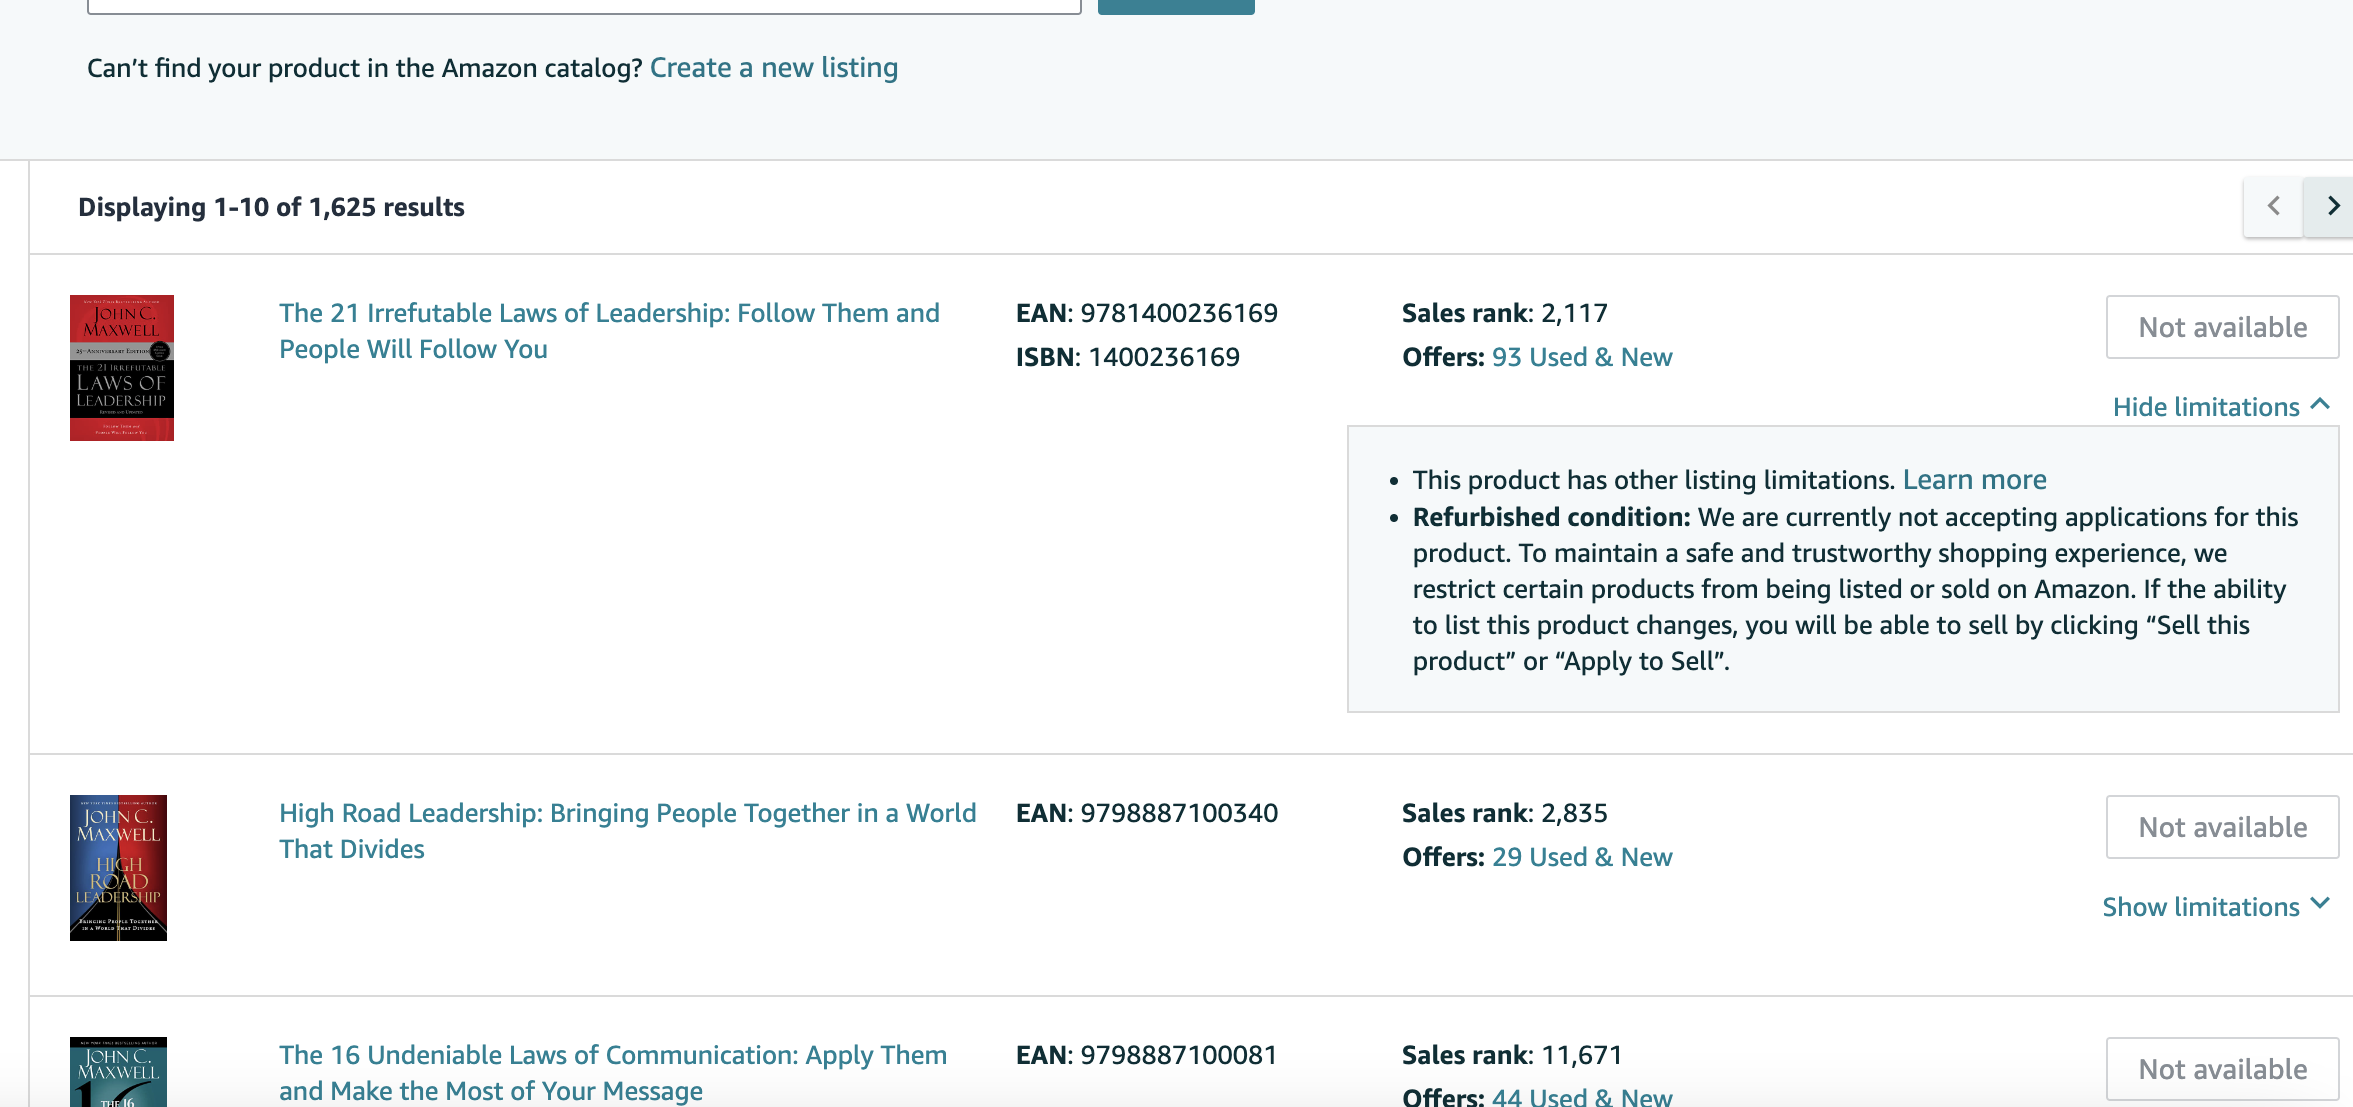Select Sales rank 2,117 text
The image size is (2353, 1107).
[1505, 313]
